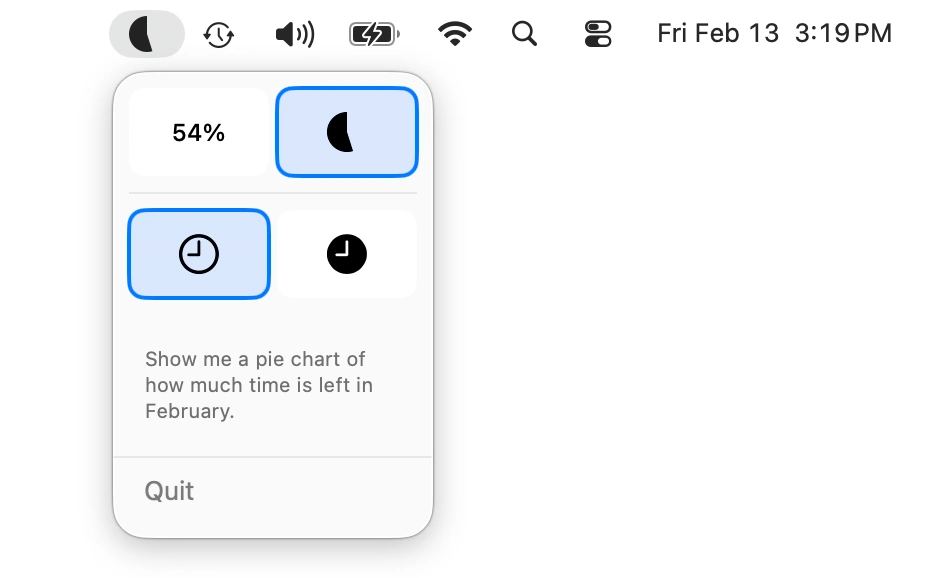Click the speaker volume icon
The width and height of the screenshot is (925, 578).
coord(293,33)
